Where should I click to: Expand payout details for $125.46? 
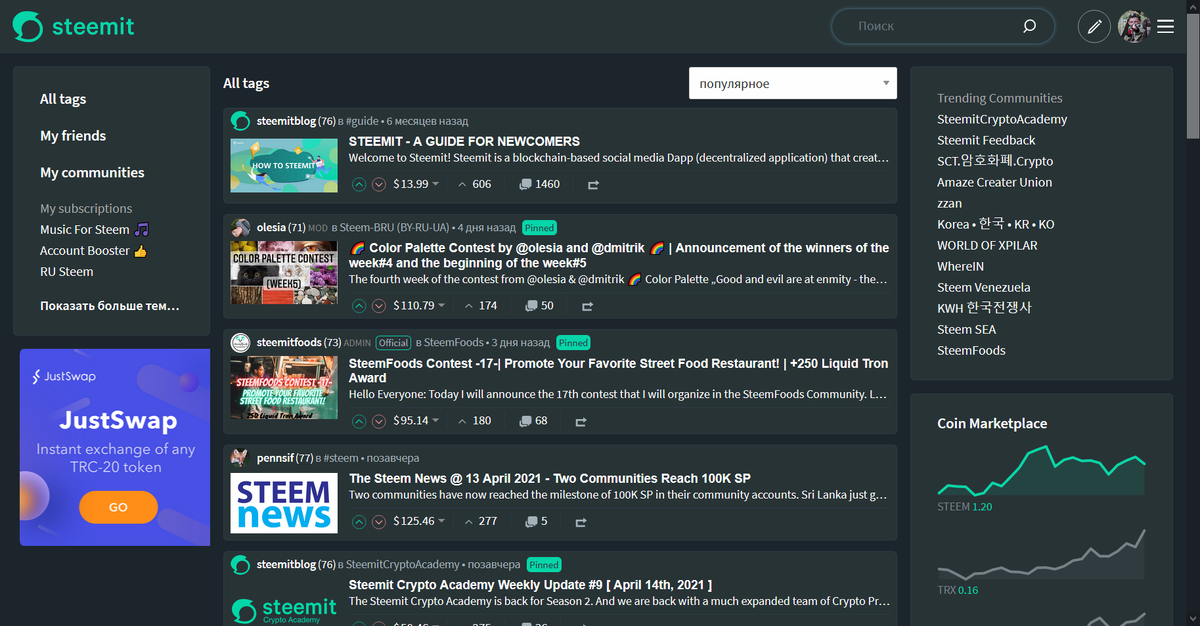click(421, 521)
